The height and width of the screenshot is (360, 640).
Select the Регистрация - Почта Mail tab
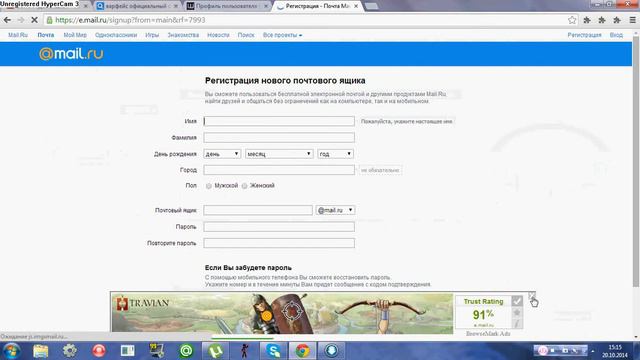click(317, 6)
